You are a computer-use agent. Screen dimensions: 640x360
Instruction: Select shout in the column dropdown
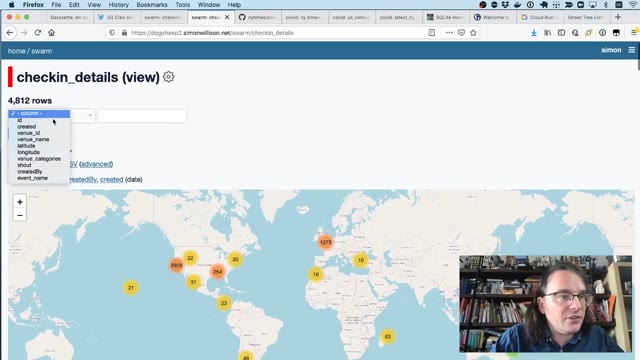click(39, 165)
